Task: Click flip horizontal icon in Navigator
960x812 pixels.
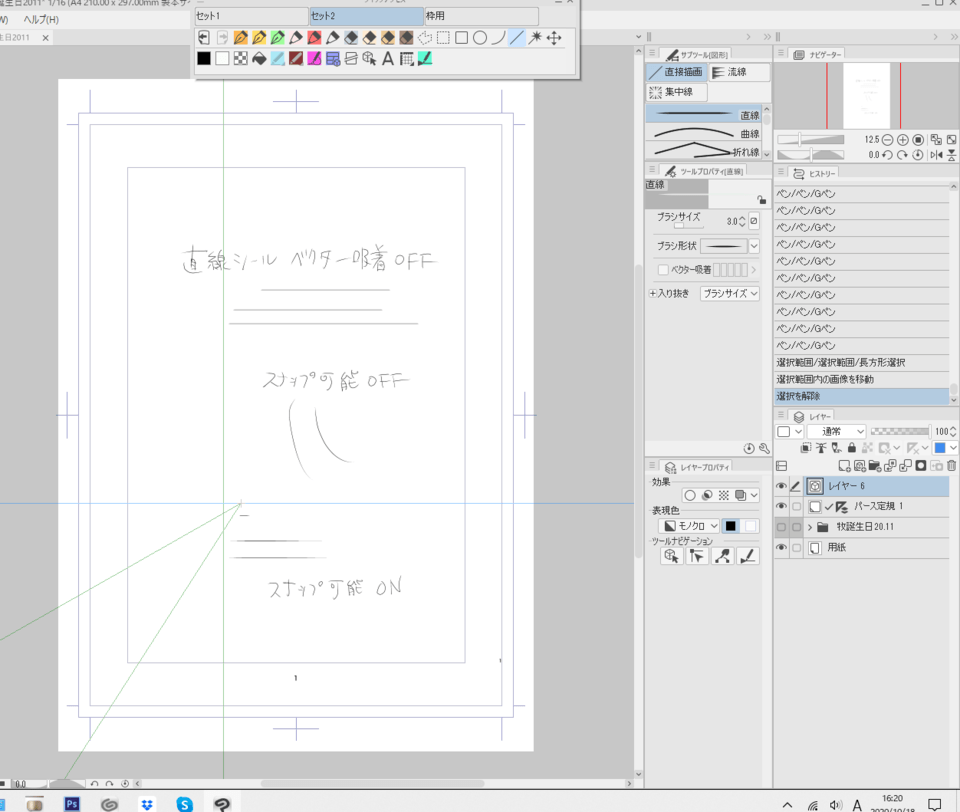Action: tap(936, 155)
